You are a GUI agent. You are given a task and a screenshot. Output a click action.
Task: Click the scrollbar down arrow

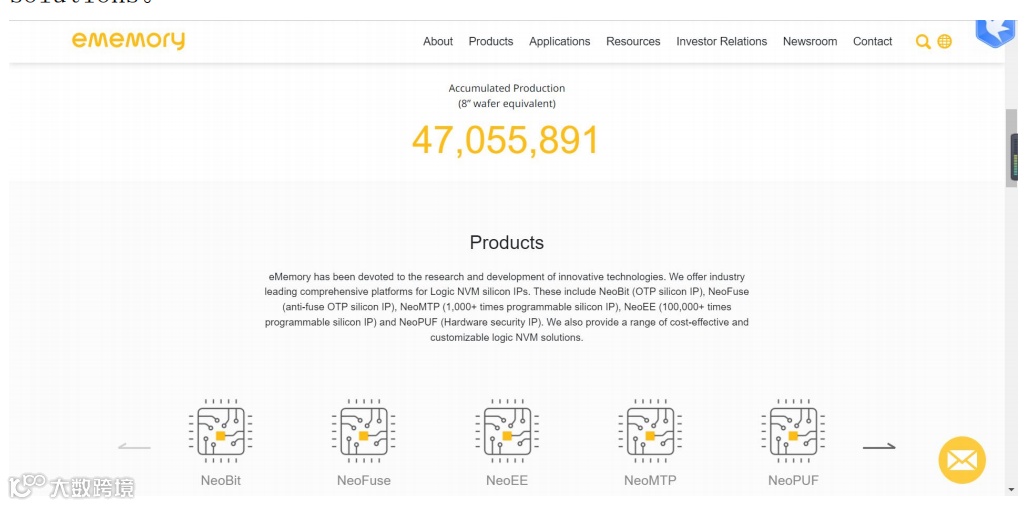1011,490
